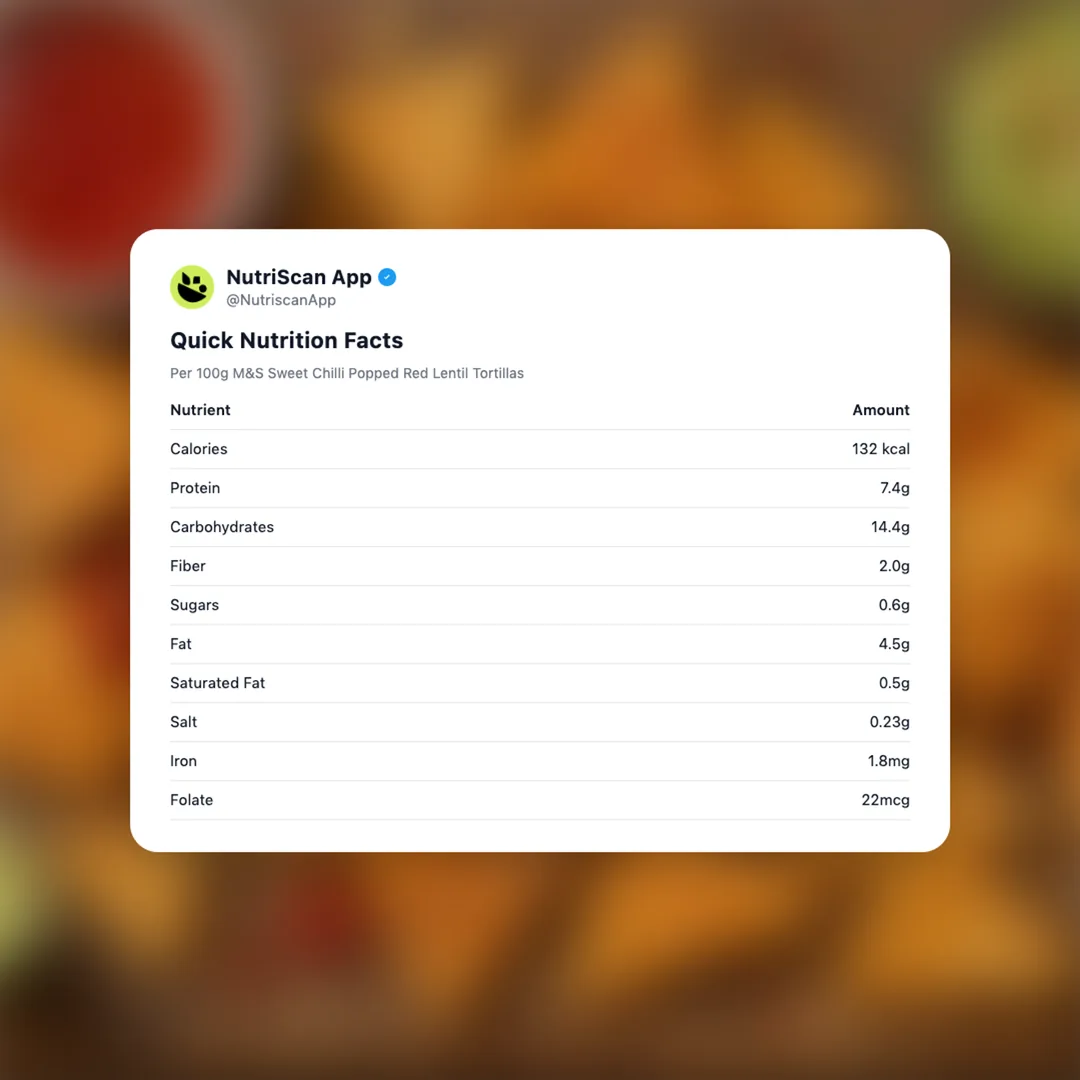
Task: Click the Nutrient column header
Action: click(200, 410)
